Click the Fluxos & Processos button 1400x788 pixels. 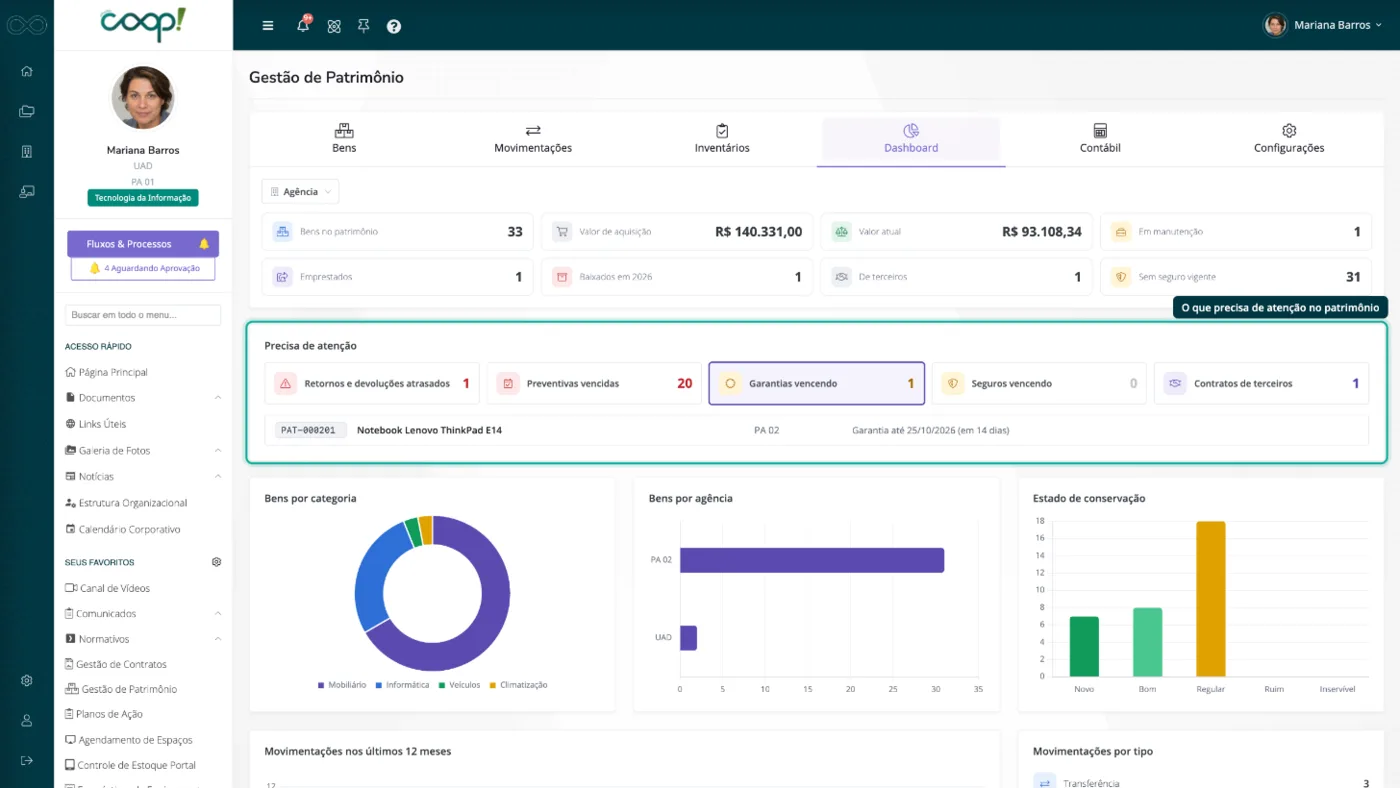click(143, 244)
